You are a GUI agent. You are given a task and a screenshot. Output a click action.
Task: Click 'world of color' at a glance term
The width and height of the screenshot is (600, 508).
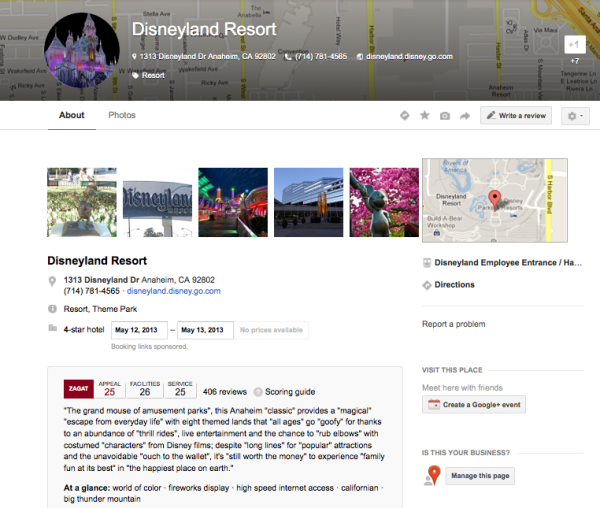137,488
